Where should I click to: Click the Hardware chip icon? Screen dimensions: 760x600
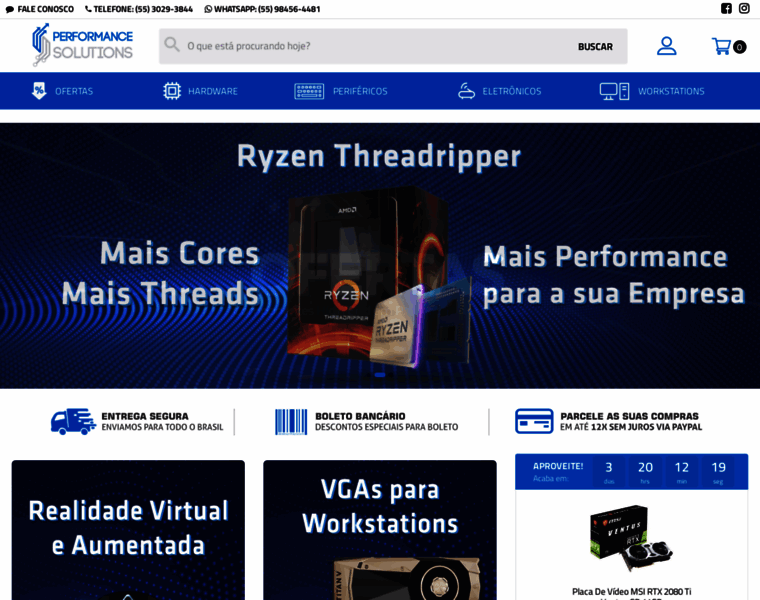click(172, 91)
